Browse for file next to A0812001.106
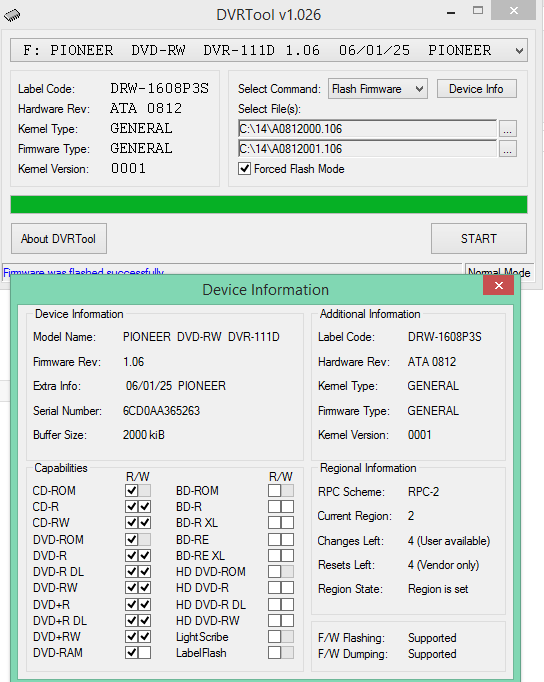Image resolution: width=544 pixels, height=682 pixels. [x=507, y=149]
